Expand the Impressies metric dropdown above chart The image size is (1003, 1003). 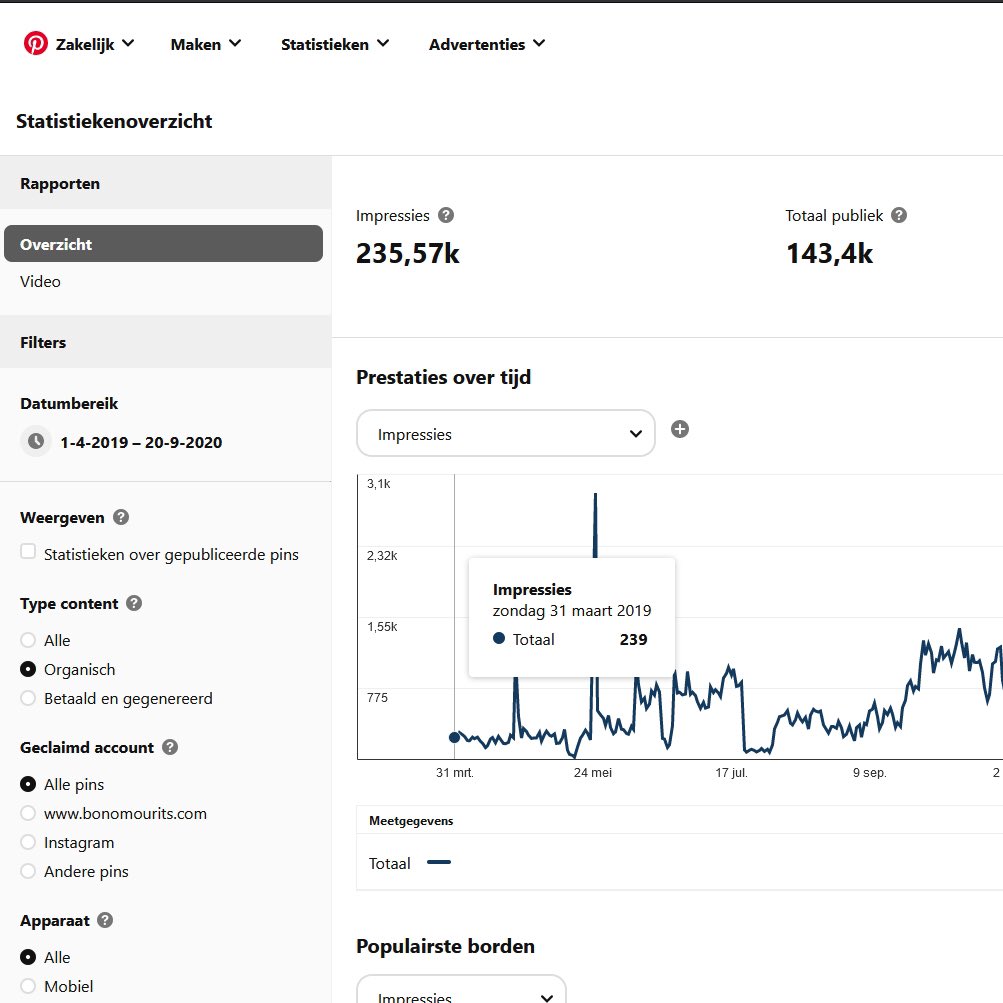(505, 434)
